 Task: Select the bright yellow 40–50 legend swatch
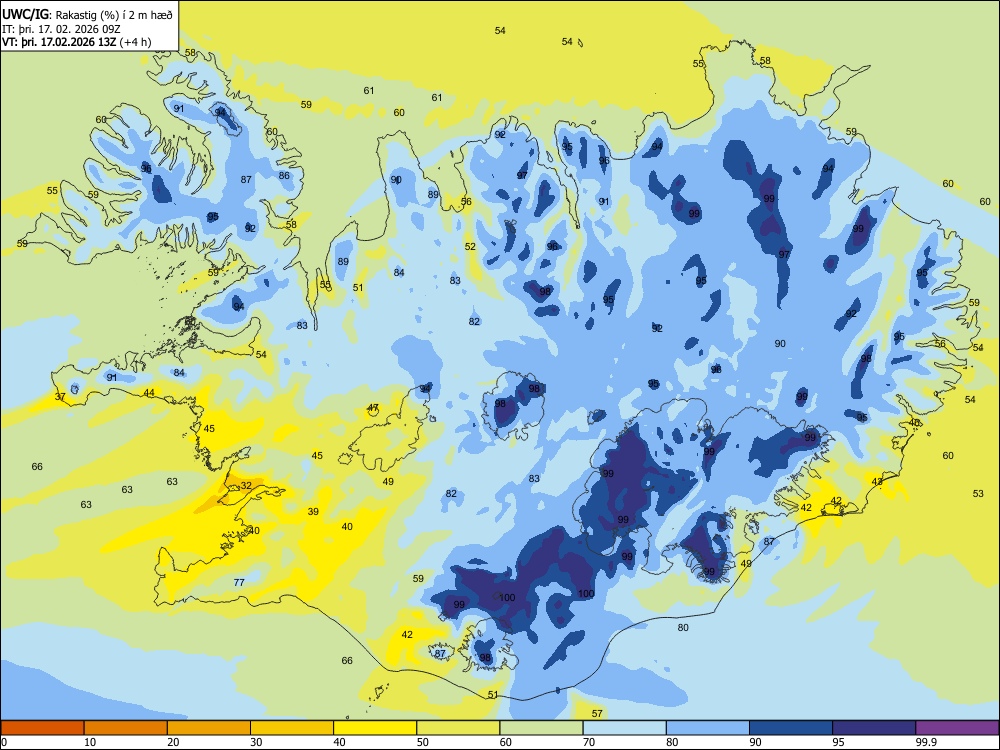pos(375,728)
